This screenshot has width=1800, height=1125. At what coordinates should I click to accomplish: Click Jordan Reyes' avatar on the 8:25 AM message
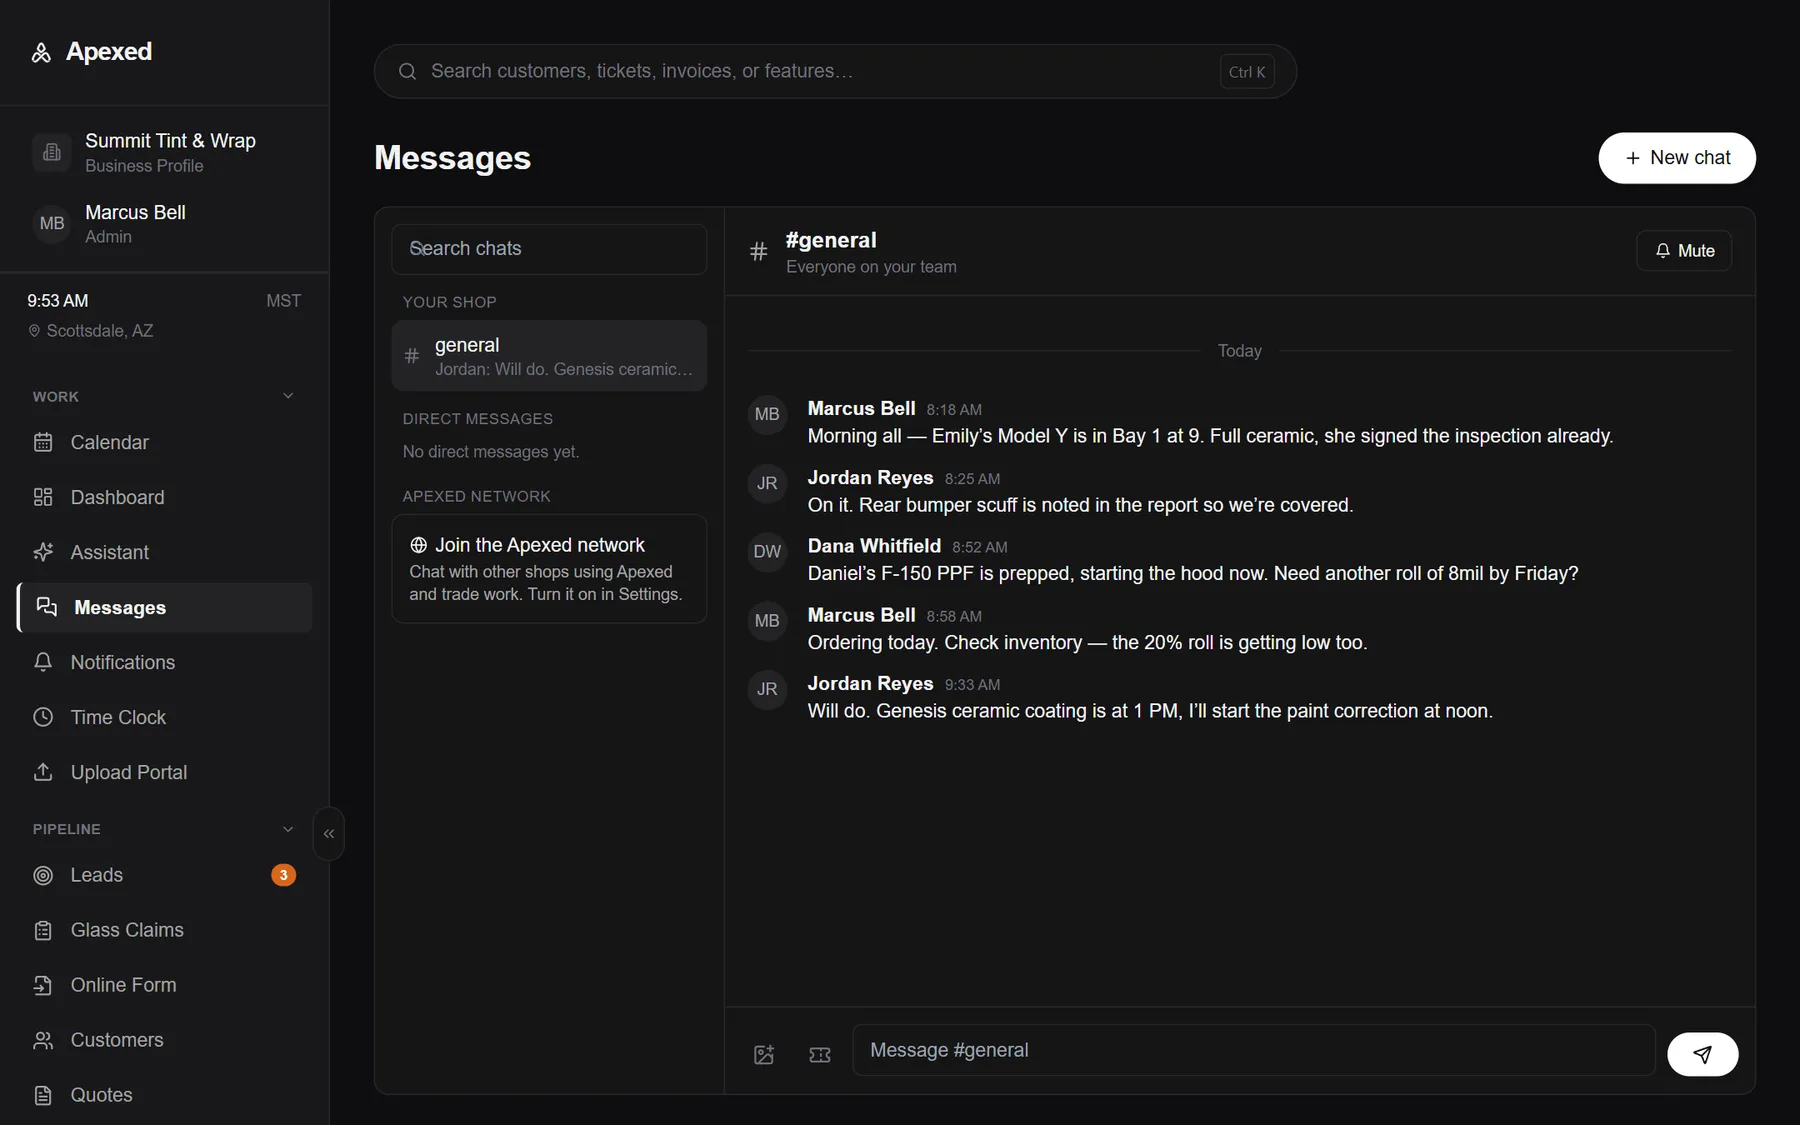[767, 483]
